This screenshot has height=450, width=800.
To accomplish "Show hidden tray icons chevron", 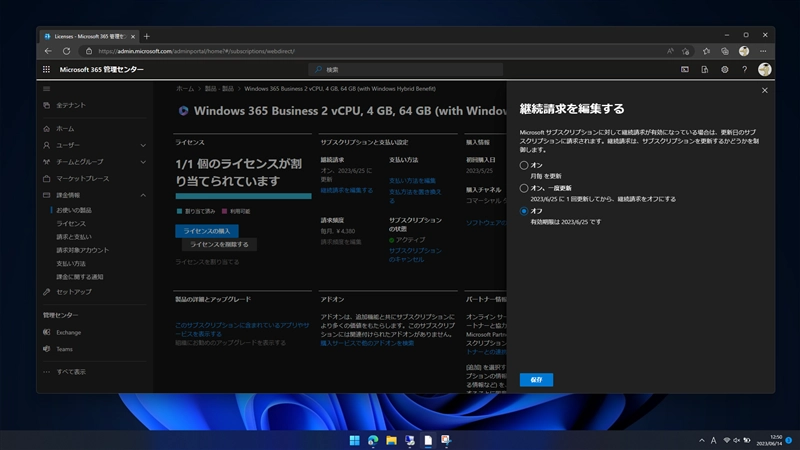I will pyautogui.click(x=702, y=440).
